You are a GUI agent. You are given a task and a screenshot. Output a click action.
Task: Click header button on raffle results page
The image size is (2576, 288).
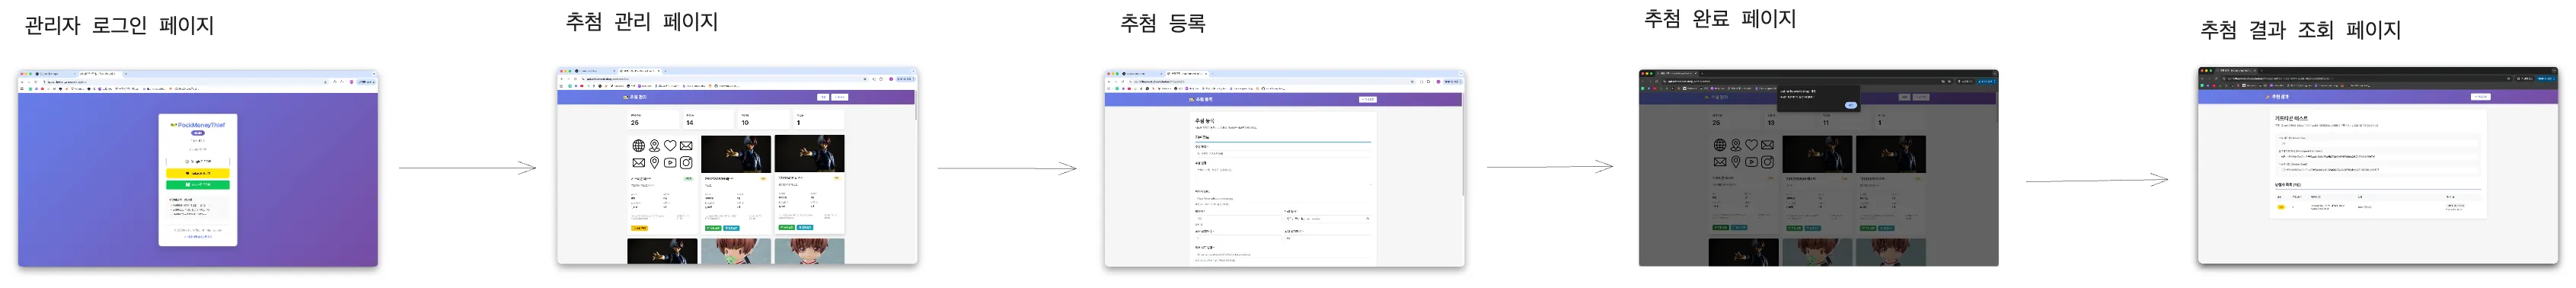[2480, 97]
